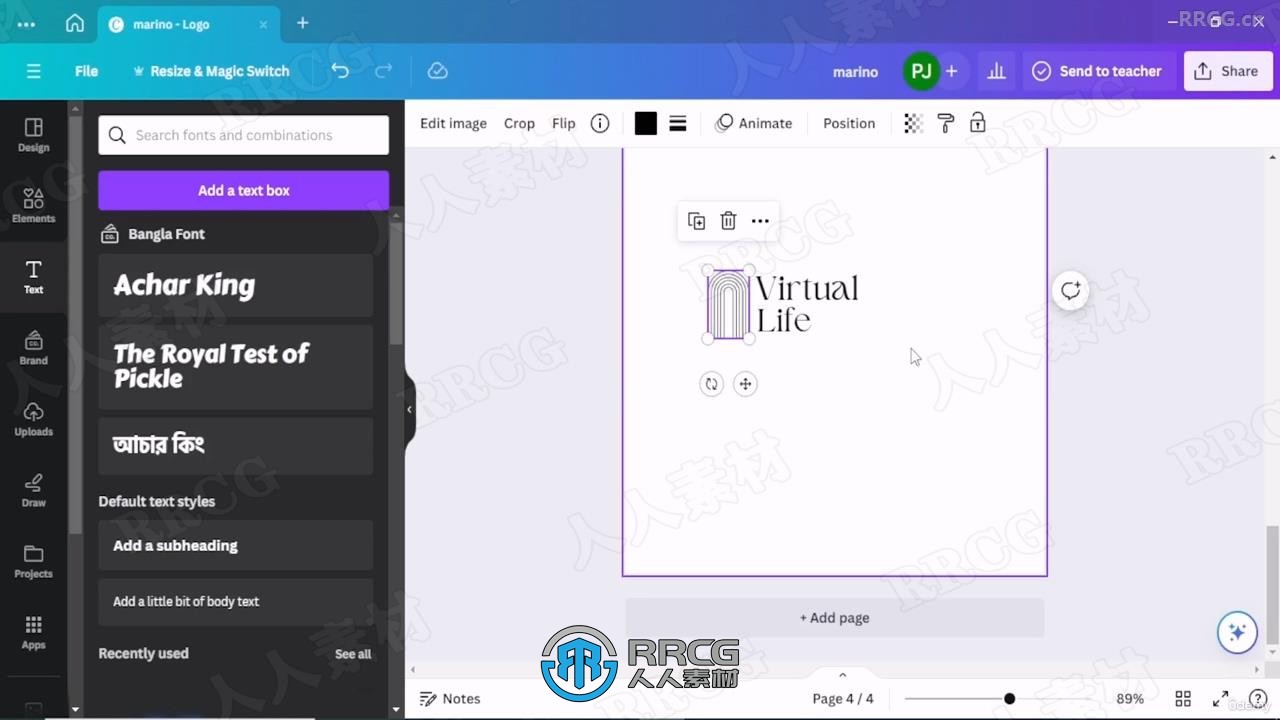Add collaborator with plus icon

tap(951, 71)
